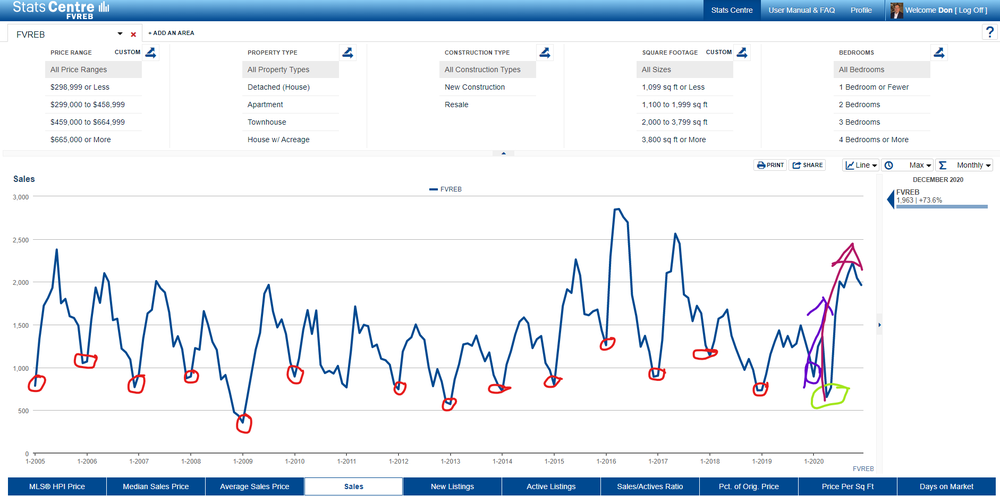Filter by 1 Bedroom or Fewer
Viewport: 1000px width, 496px height.
pyautogui.click(x=881, y=87)
